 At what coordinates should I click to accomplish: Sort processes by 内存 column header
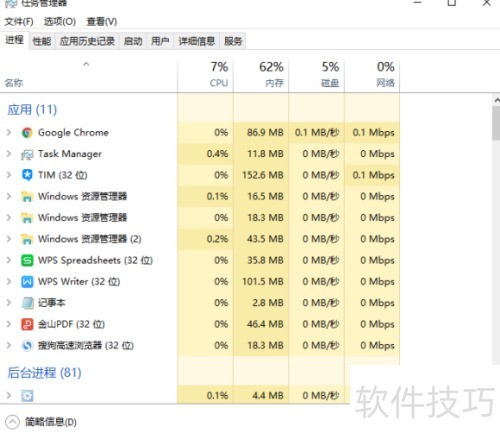[x=261, y=75]
